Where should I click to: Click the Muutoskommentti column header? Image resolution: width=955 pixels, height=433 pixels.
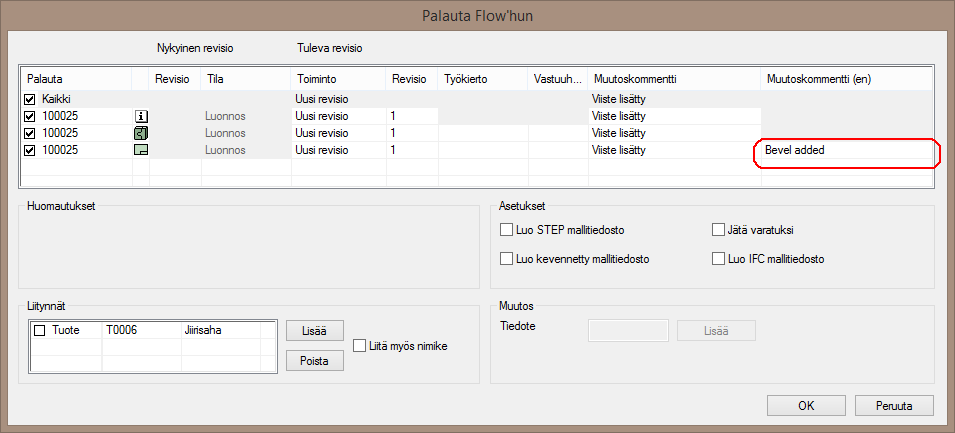pos(673,79)
